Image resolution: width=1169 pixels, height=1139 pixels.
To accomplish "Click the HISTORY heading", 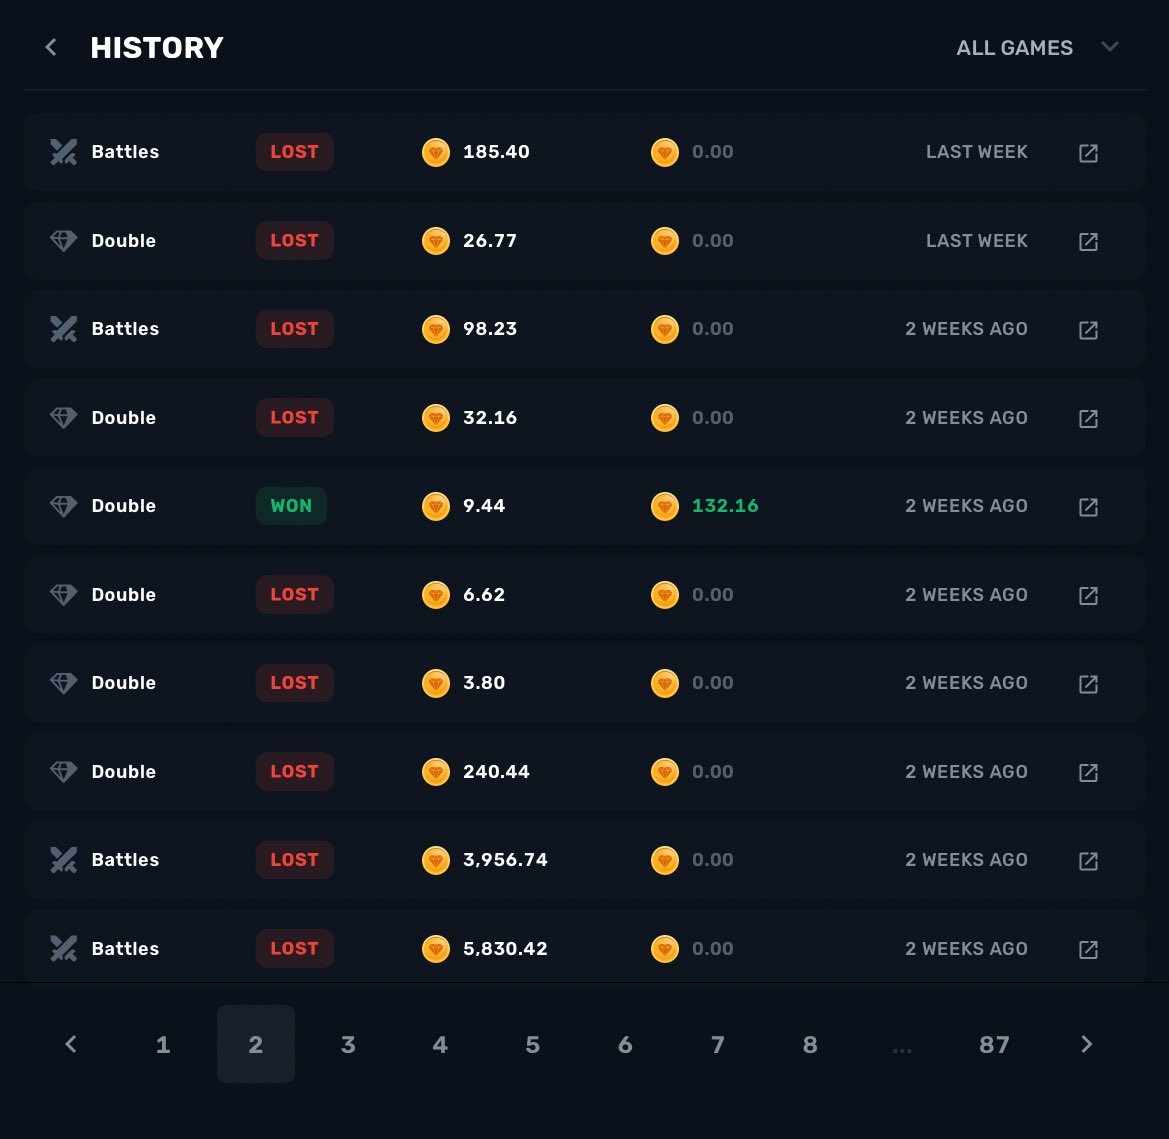I will 157,48.
